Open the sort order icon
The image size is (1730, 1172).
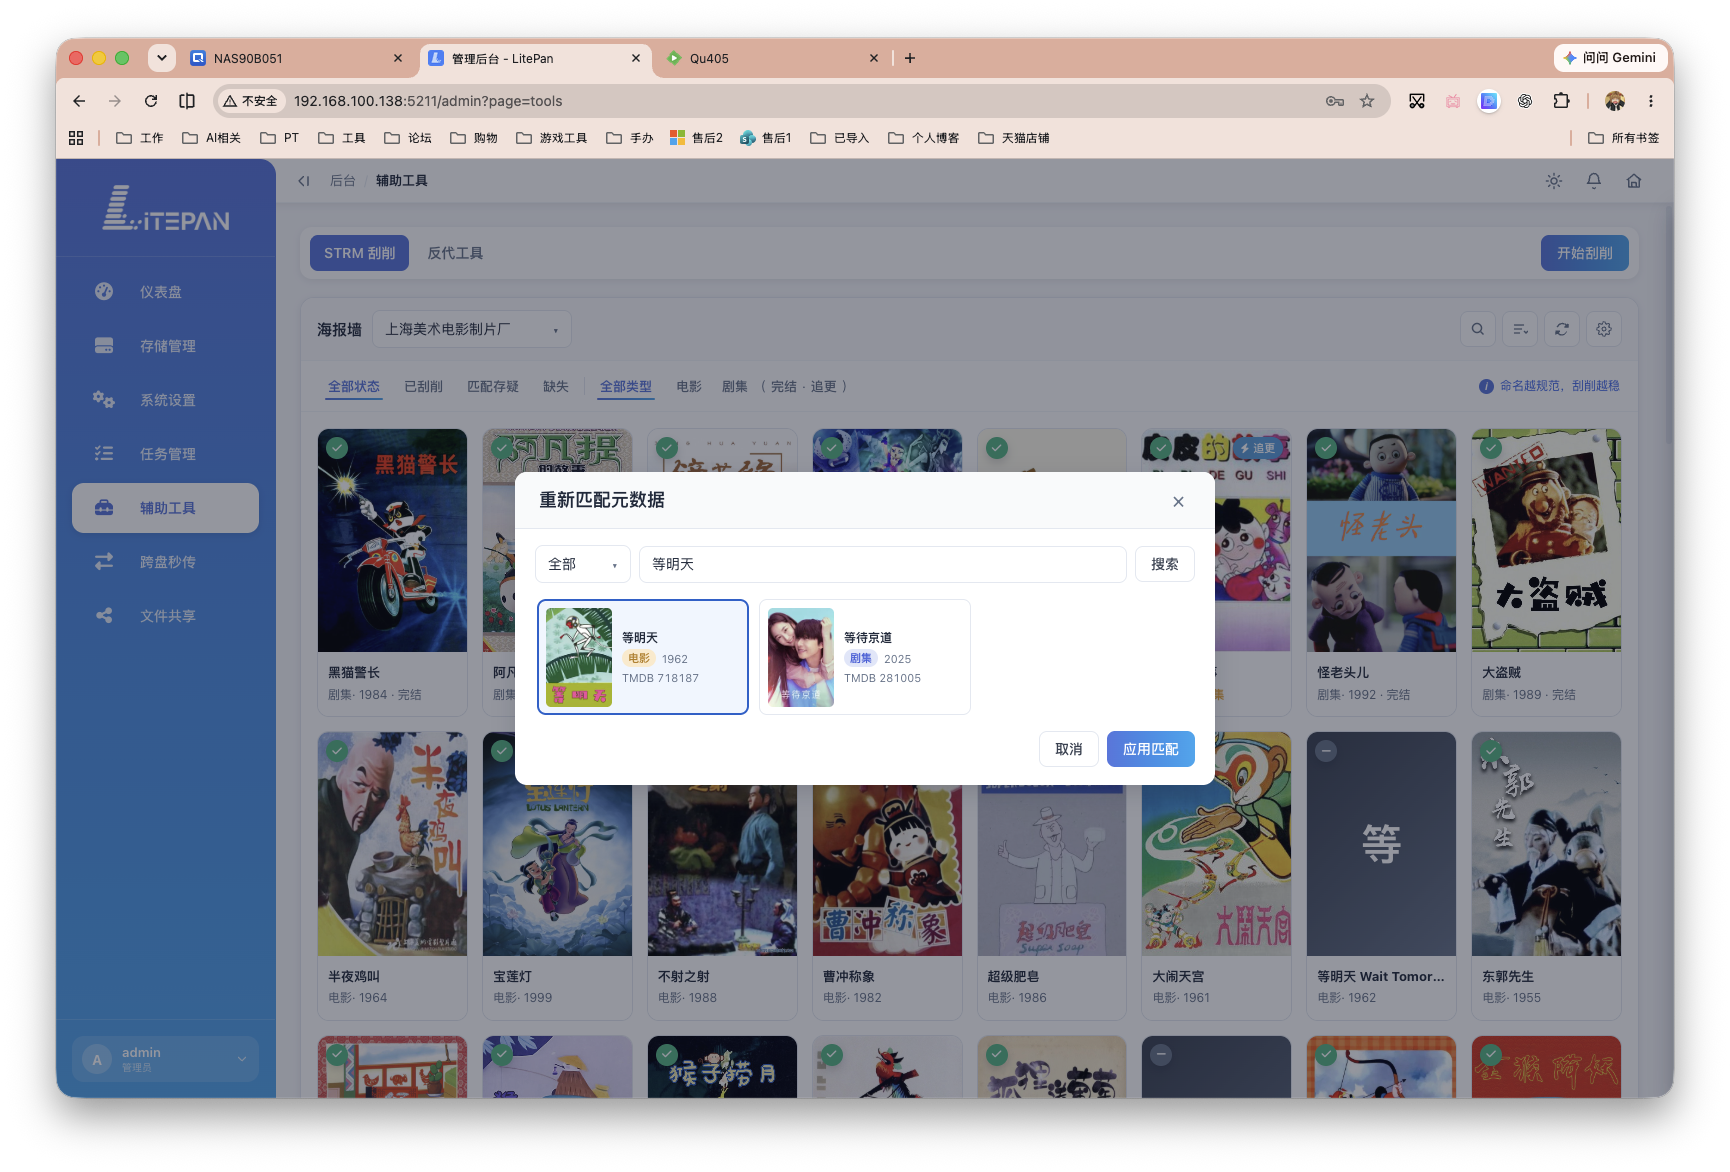tap(1520, 329)
